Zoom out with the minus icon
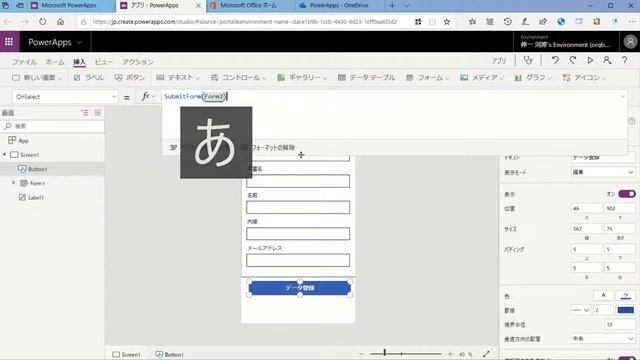 (361, 354)
